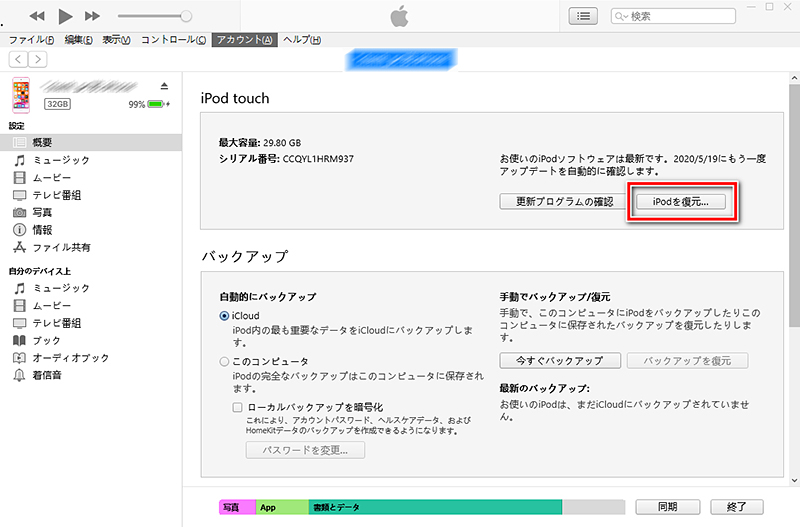
Task: Click the battery 99% indicator
Action: point(149,105)
